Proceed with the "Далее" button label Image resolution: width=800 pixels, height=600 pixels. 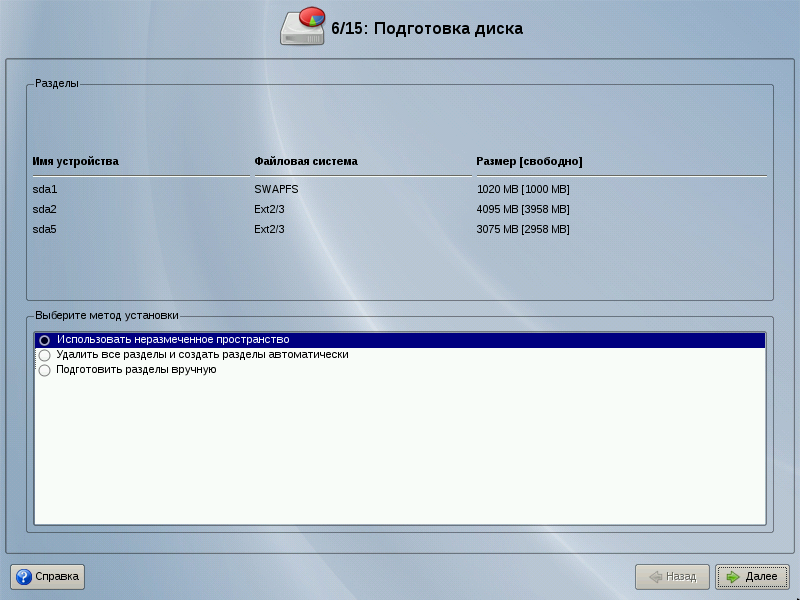pos(761,577)
